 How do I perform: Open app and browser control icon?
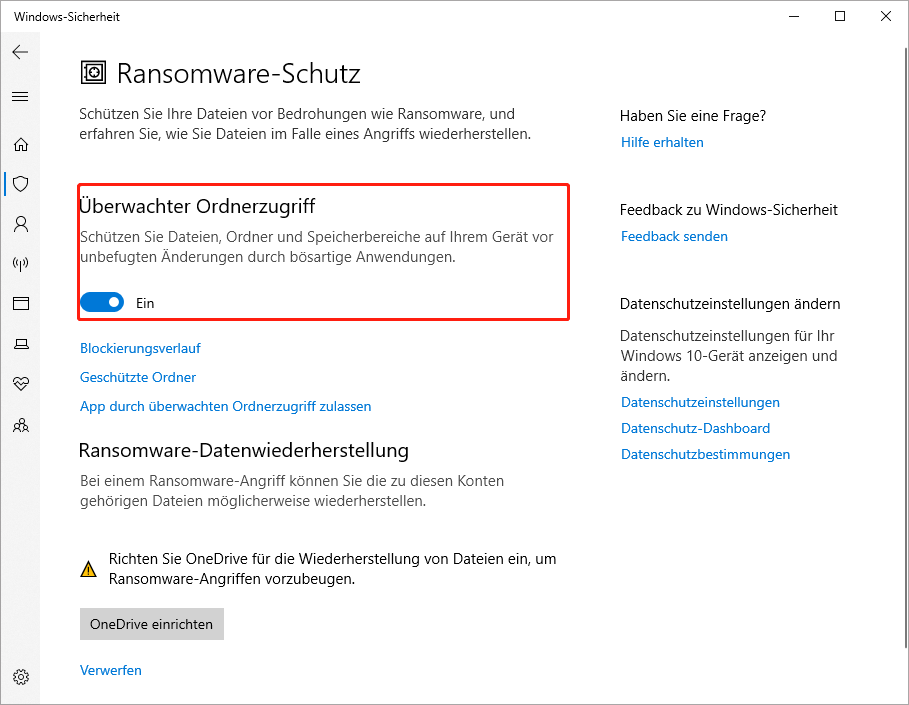tap(21, 303)
